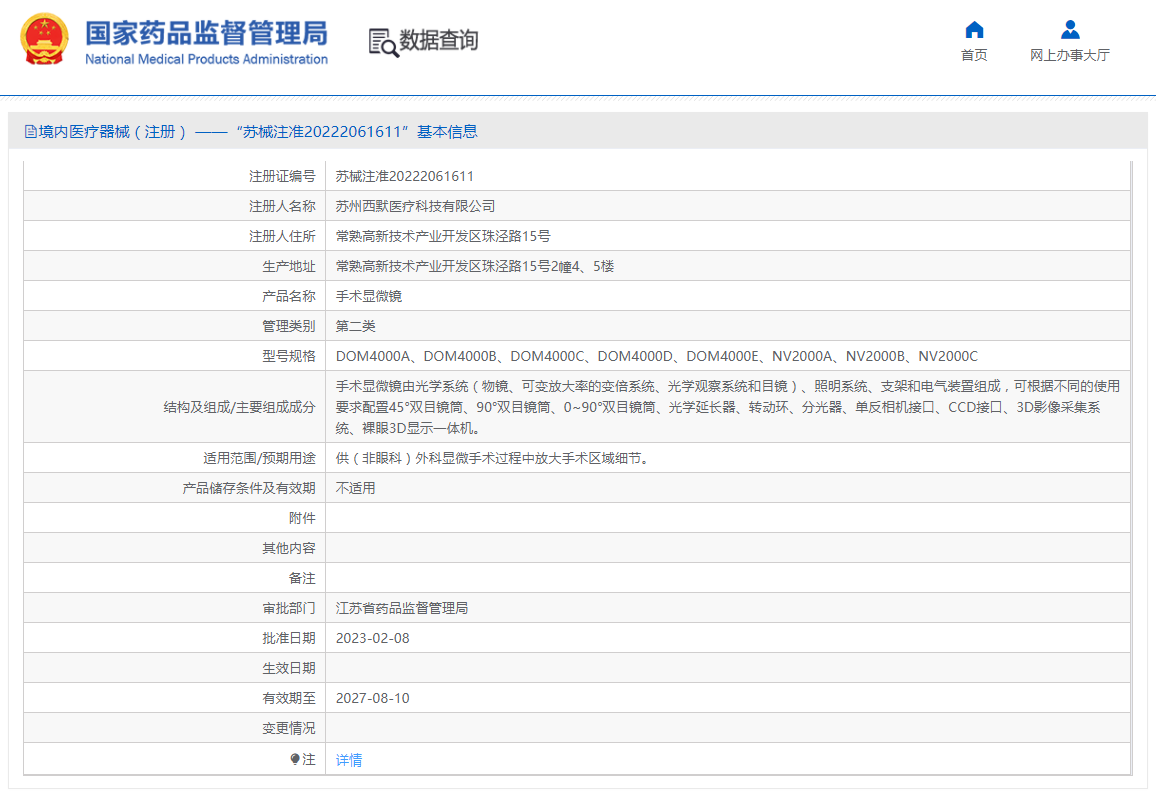Image resolution: width=1156 pixels, height=793 pixels.
Task: Click the model list starting DOM4000A
Action: point(657,357)
